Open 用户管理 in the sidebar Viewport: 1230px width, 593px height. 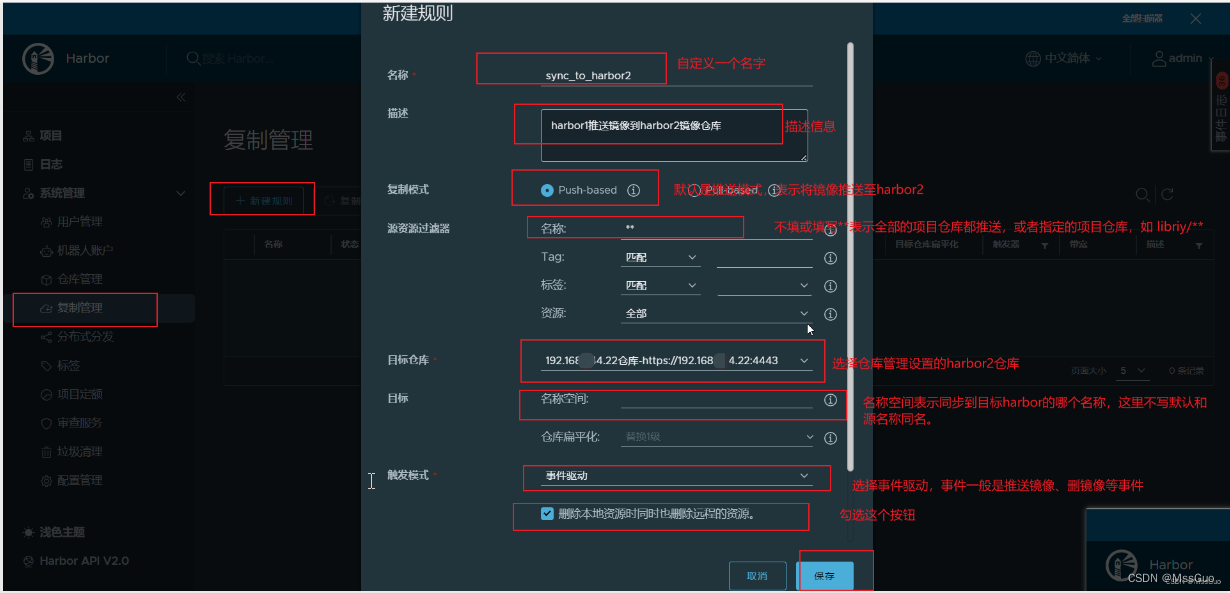pyautogui.click(x=79, y=222)
